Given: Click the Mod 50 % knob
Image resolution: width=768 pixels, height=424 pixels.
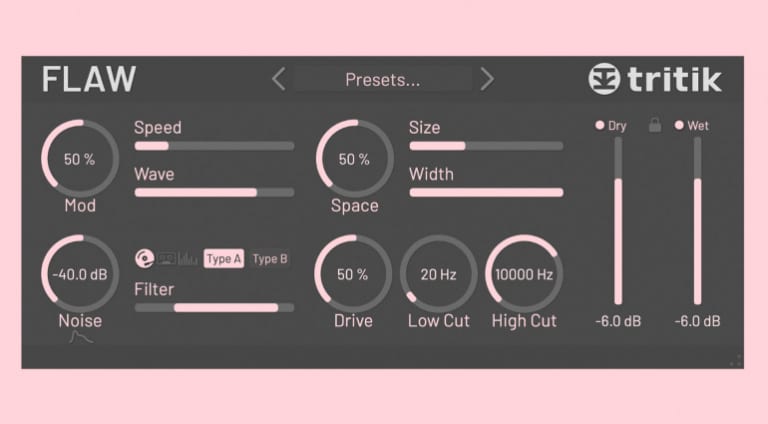Looking at the screenshot, I should (x=80, y=159).
